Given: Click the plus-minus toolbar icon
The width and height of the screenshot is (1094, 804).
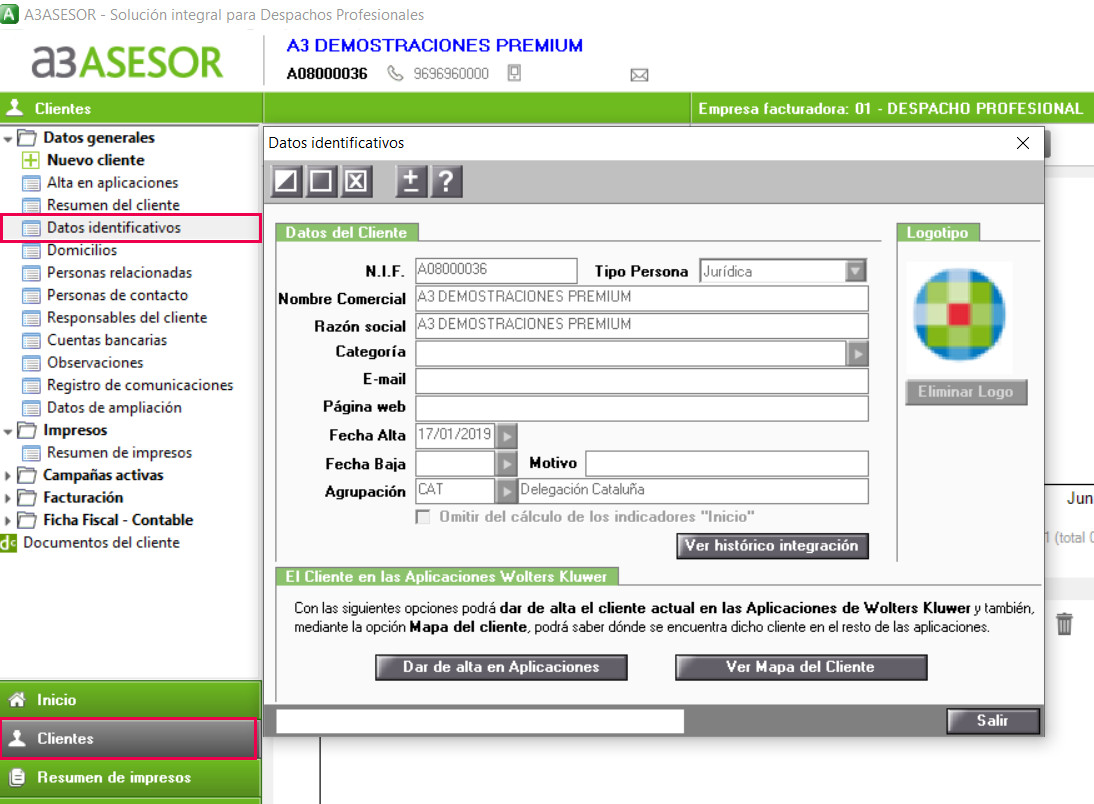Looking at the screenshot, I should point(411,181).
